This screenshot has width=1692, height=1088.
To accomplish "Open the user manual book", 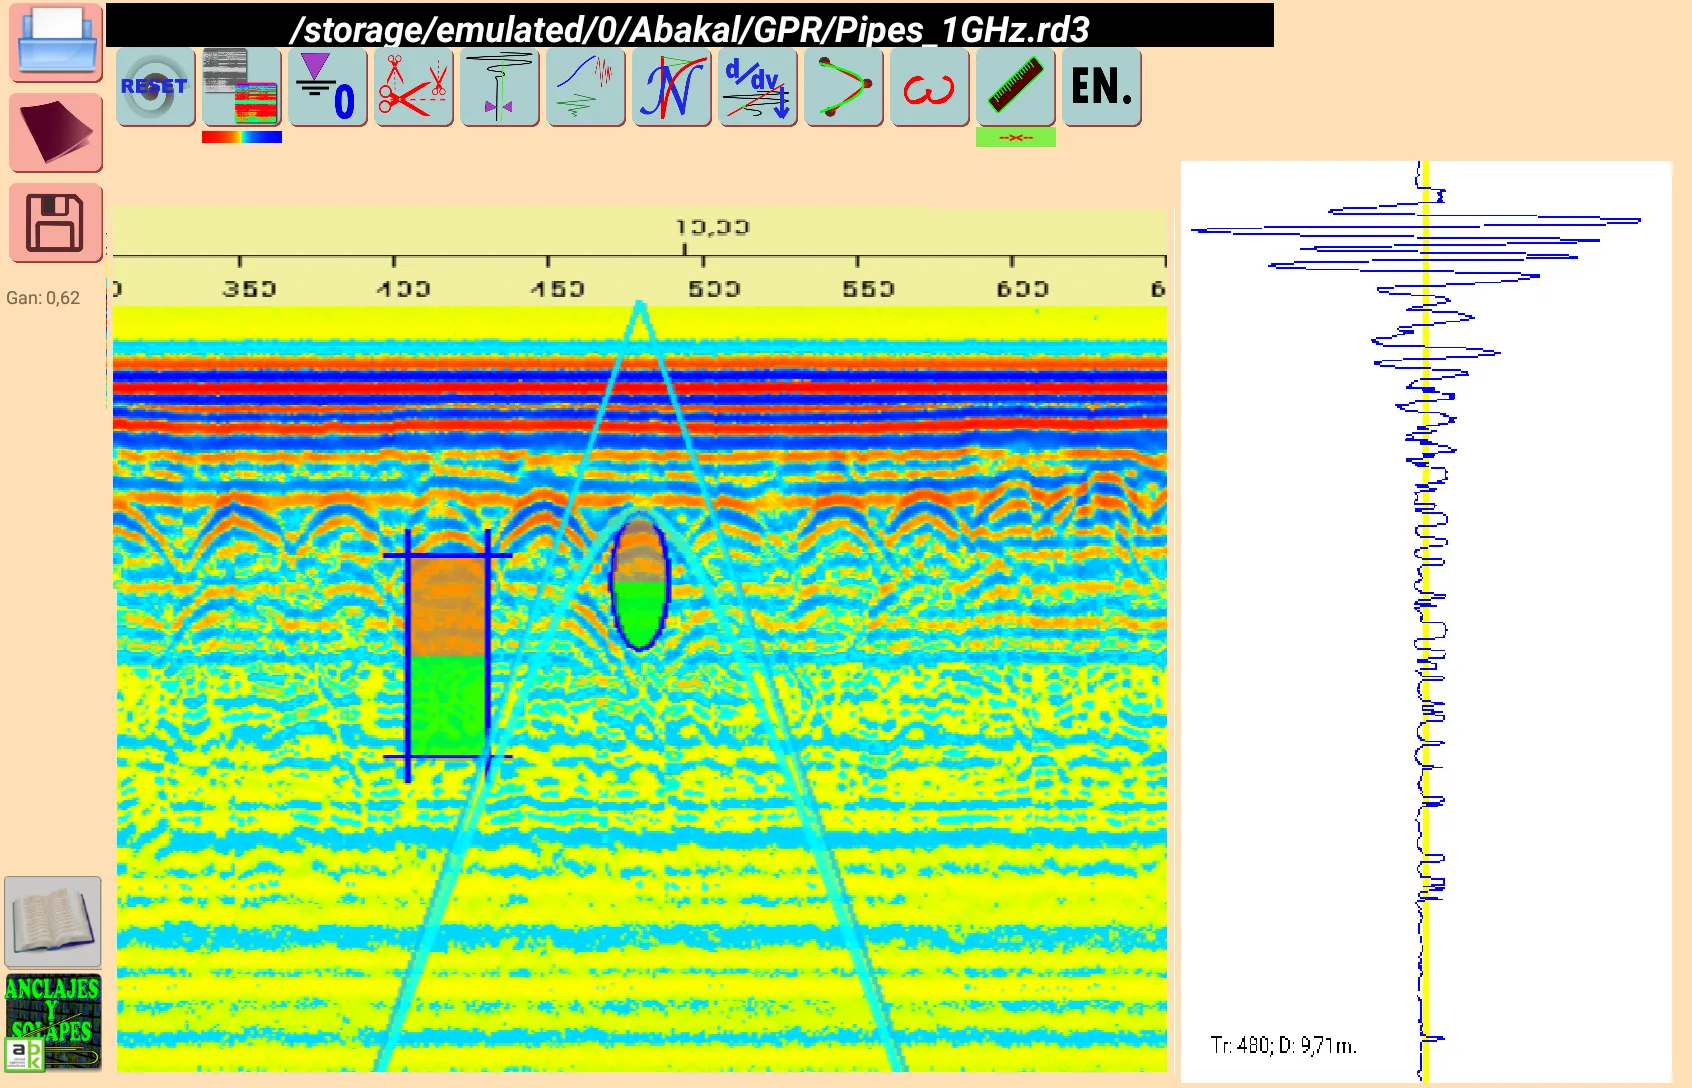I will 53,922.
